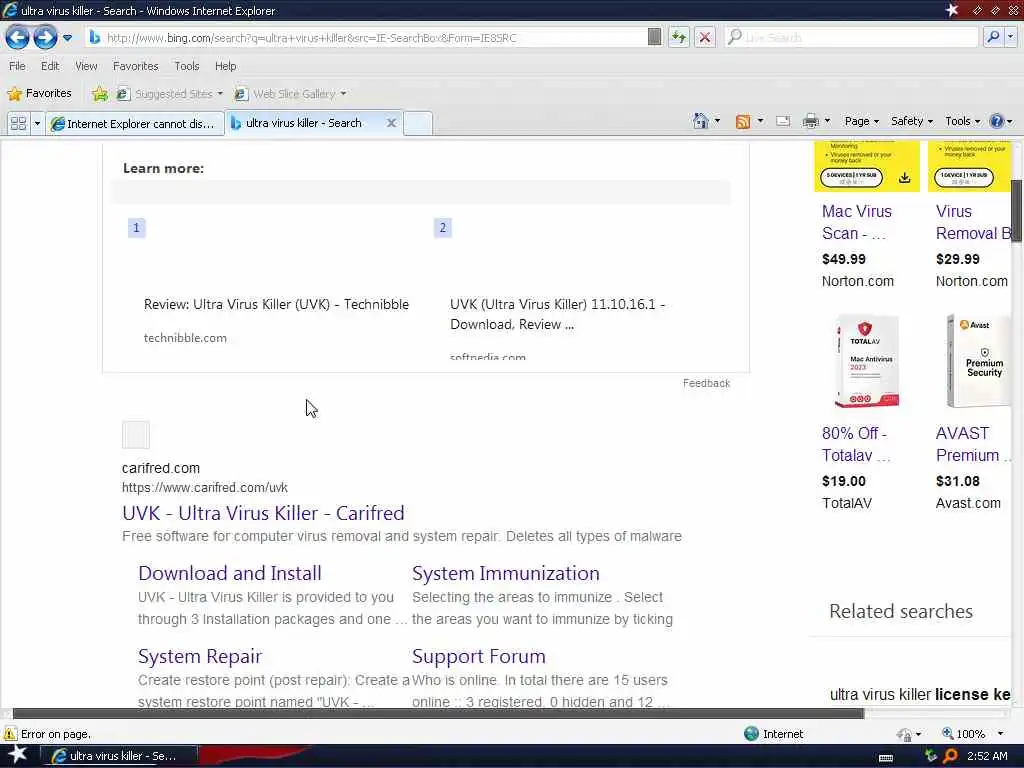Open the Home button dropdown arrow
Viewport: 1024px width, 768px height.
pyautogui.click(x=717, y=121)
